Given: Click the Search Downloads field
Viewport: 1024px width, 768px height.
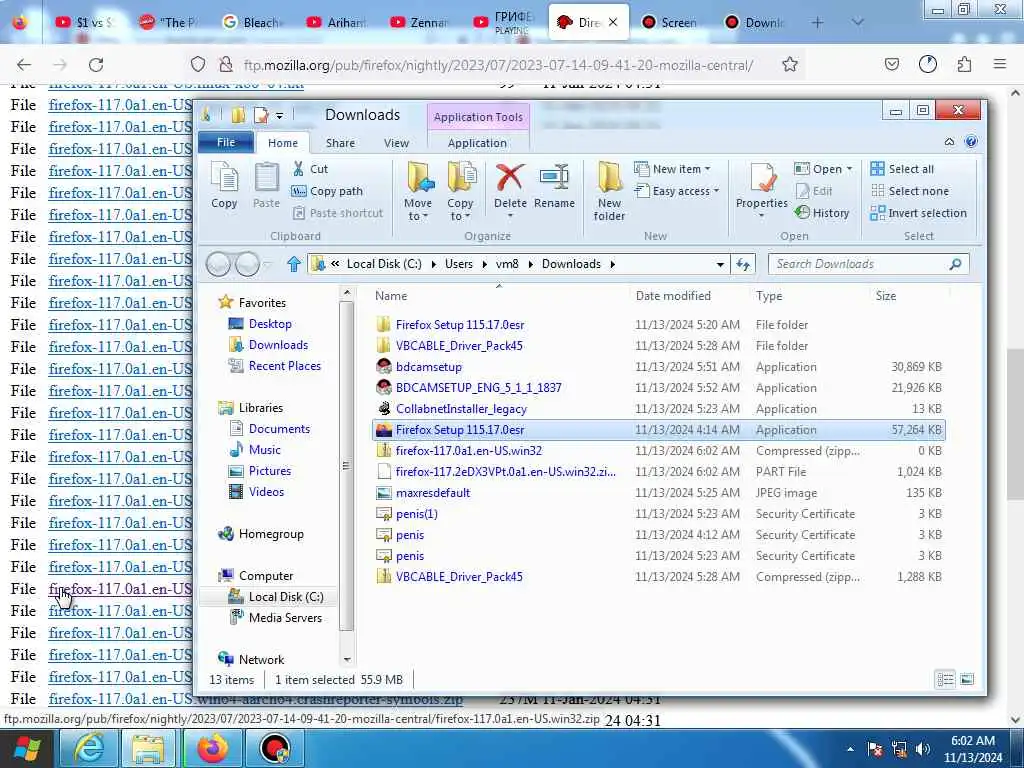Looking at the screenshot, I should point(868,264).
